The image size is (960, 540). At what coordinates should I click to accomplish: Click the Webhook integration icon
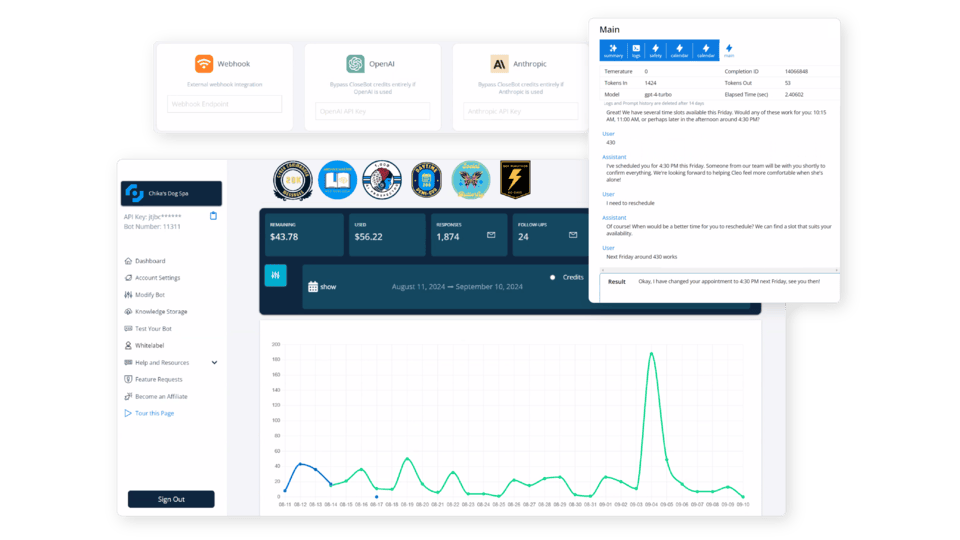pos(204,64)
